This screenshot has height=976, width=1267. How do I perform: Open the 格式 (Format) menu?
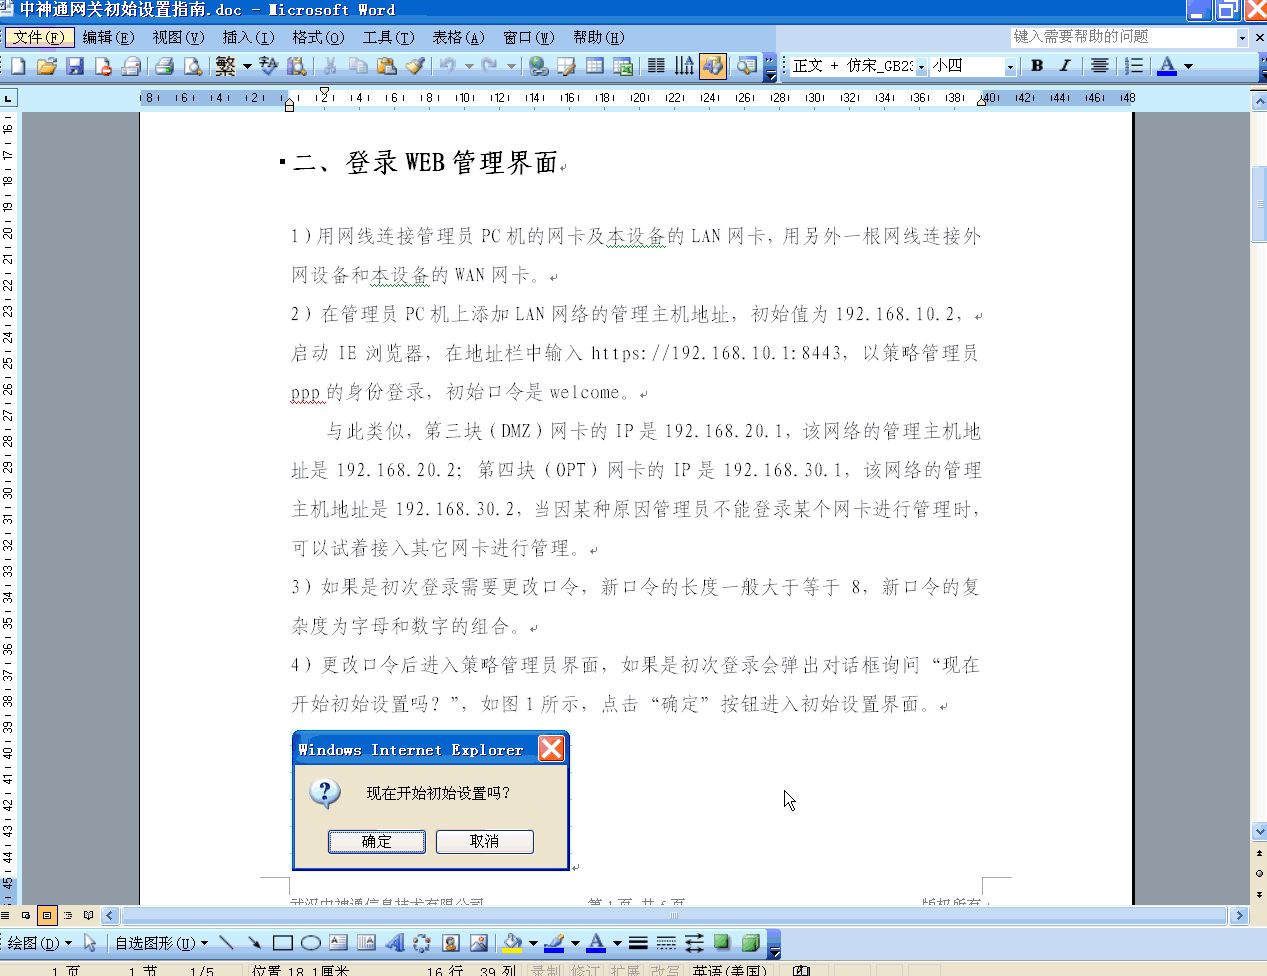coord(317,37)
